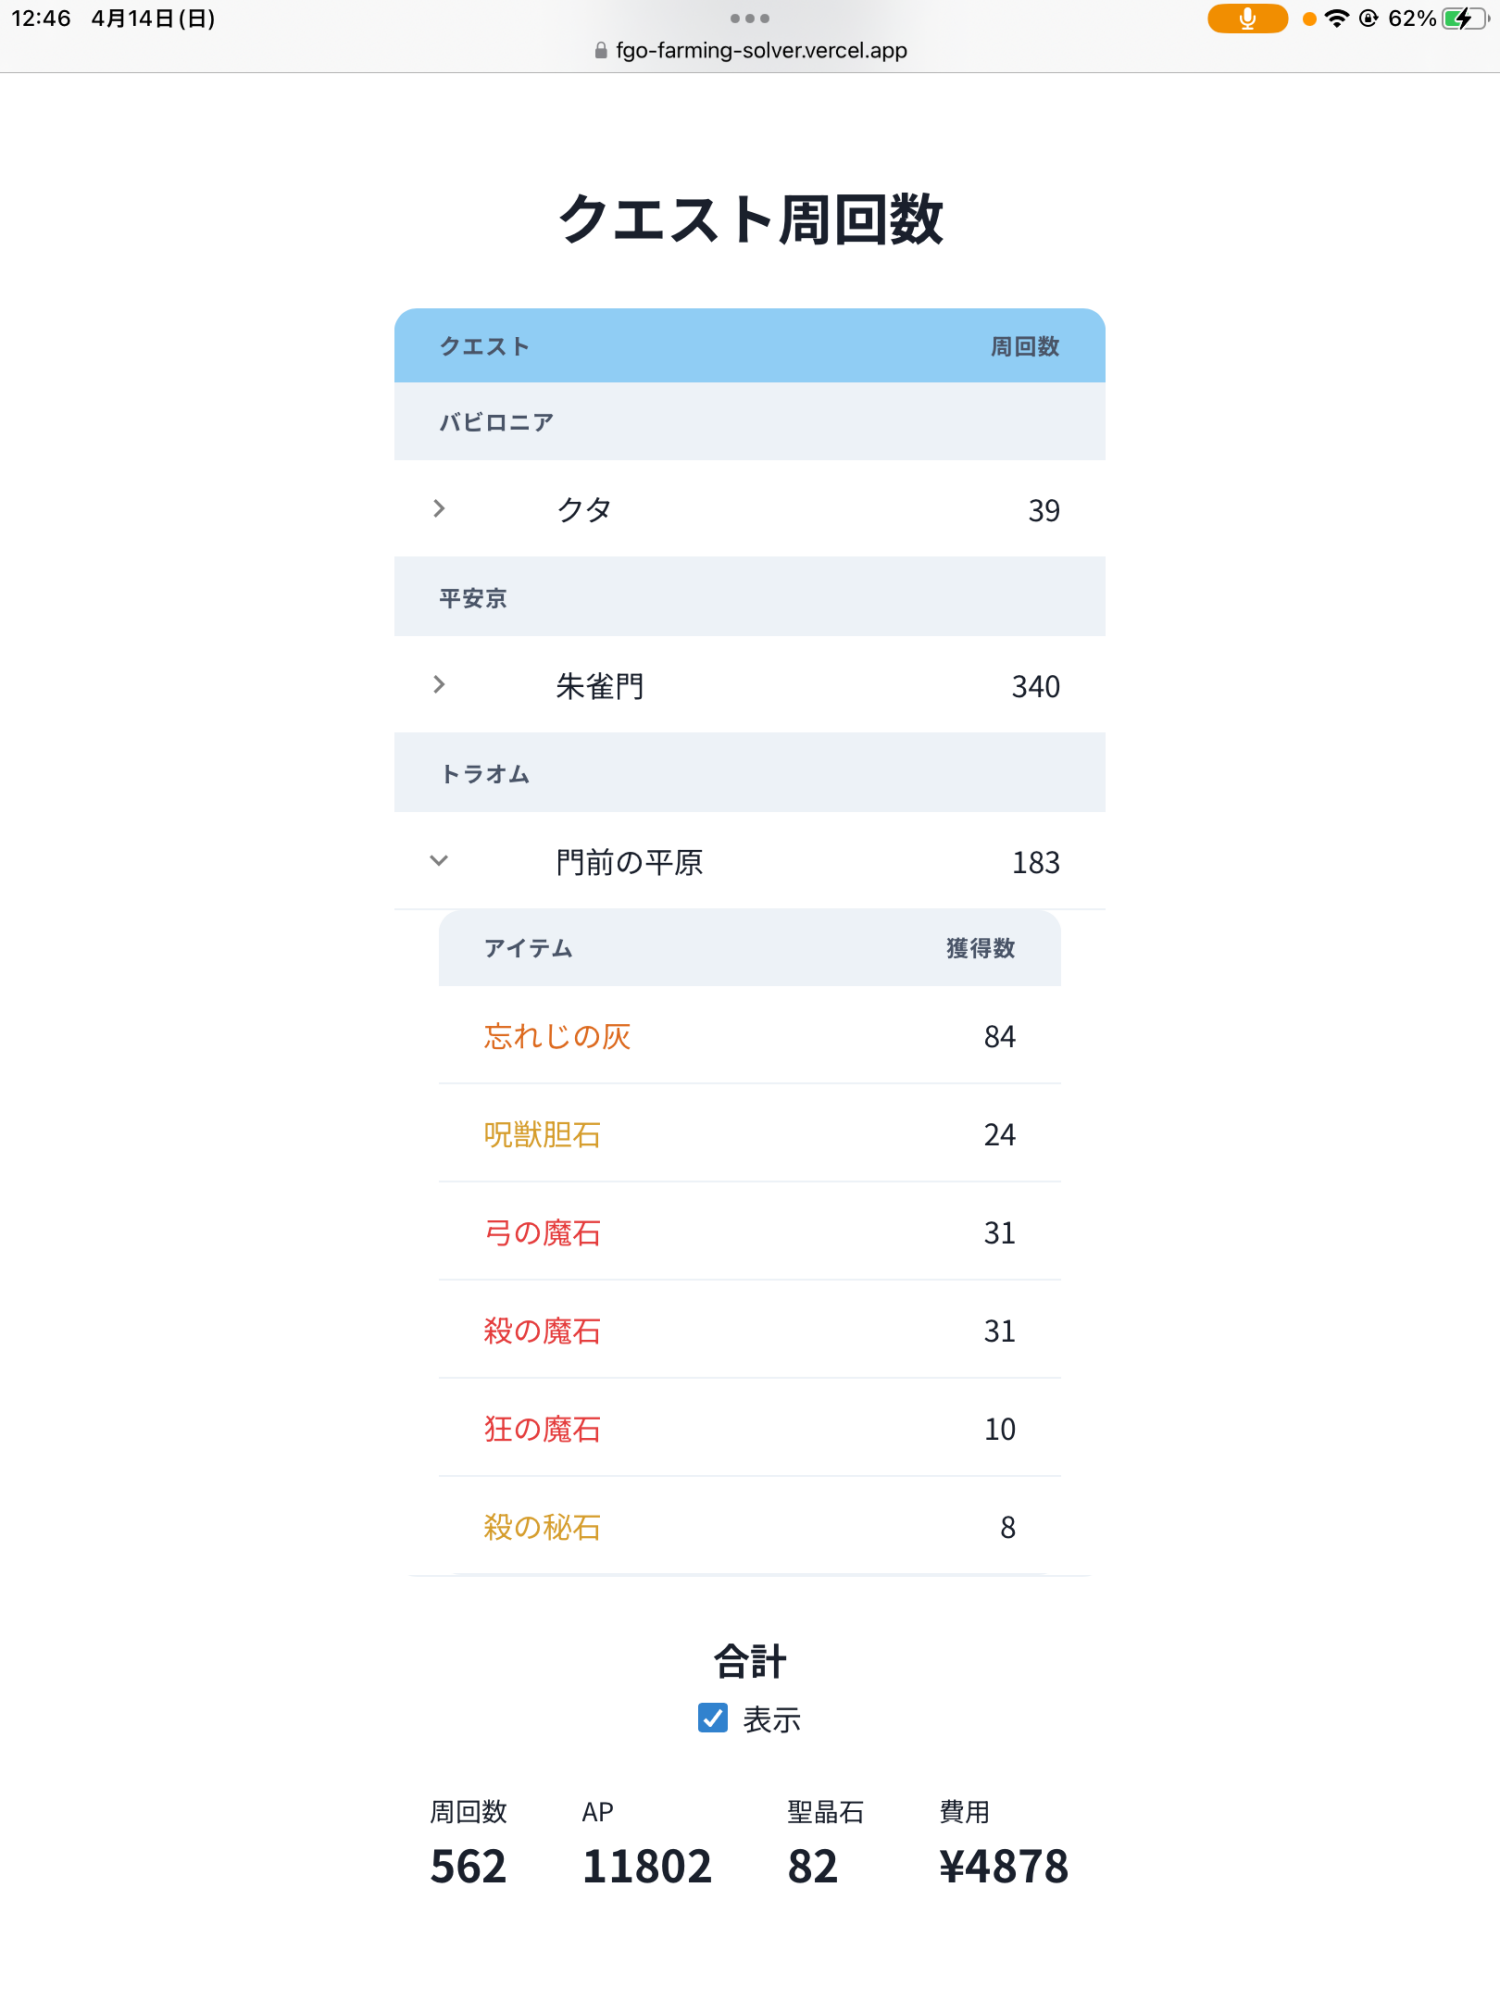Viewport: 1500px width, 2000px height.
Task: Click the 表示 label text
Action: (772, 1720)
